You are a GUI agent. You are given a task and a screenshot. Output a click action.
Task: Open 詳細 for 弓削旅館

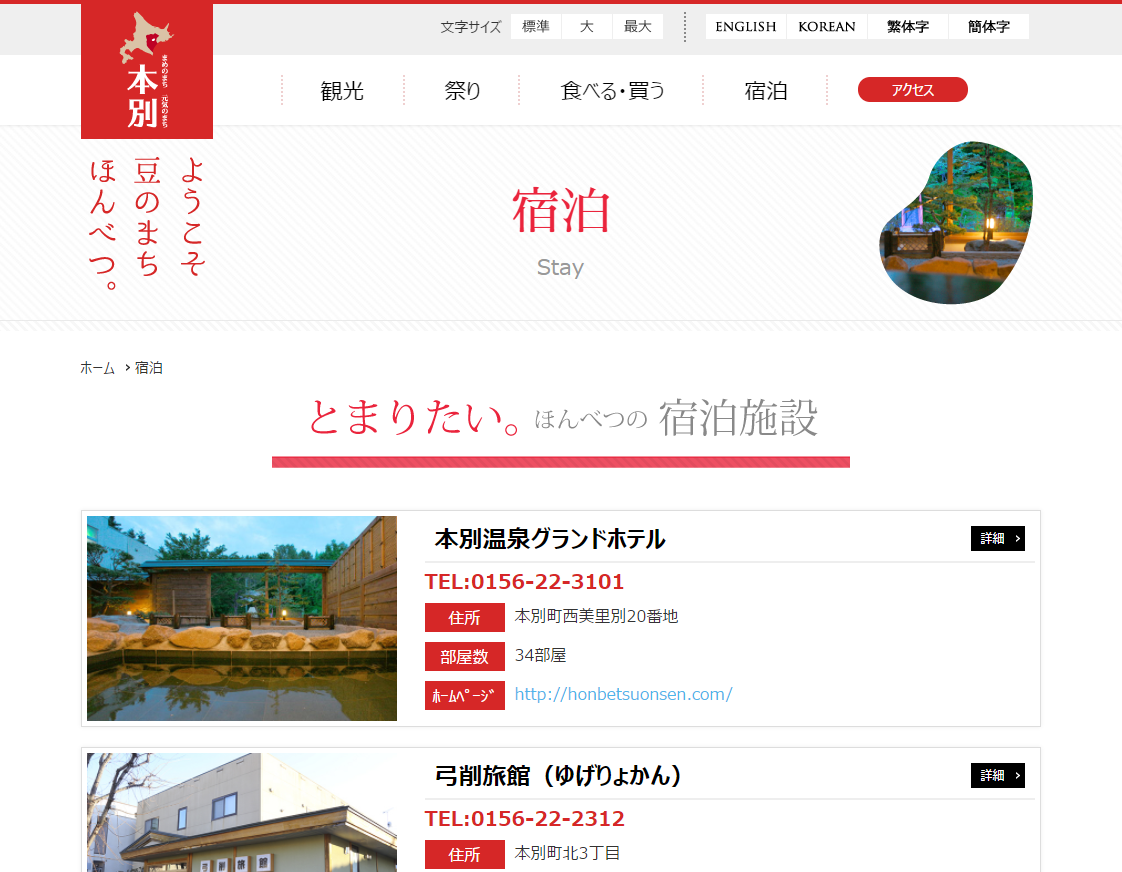click(997, 775)
